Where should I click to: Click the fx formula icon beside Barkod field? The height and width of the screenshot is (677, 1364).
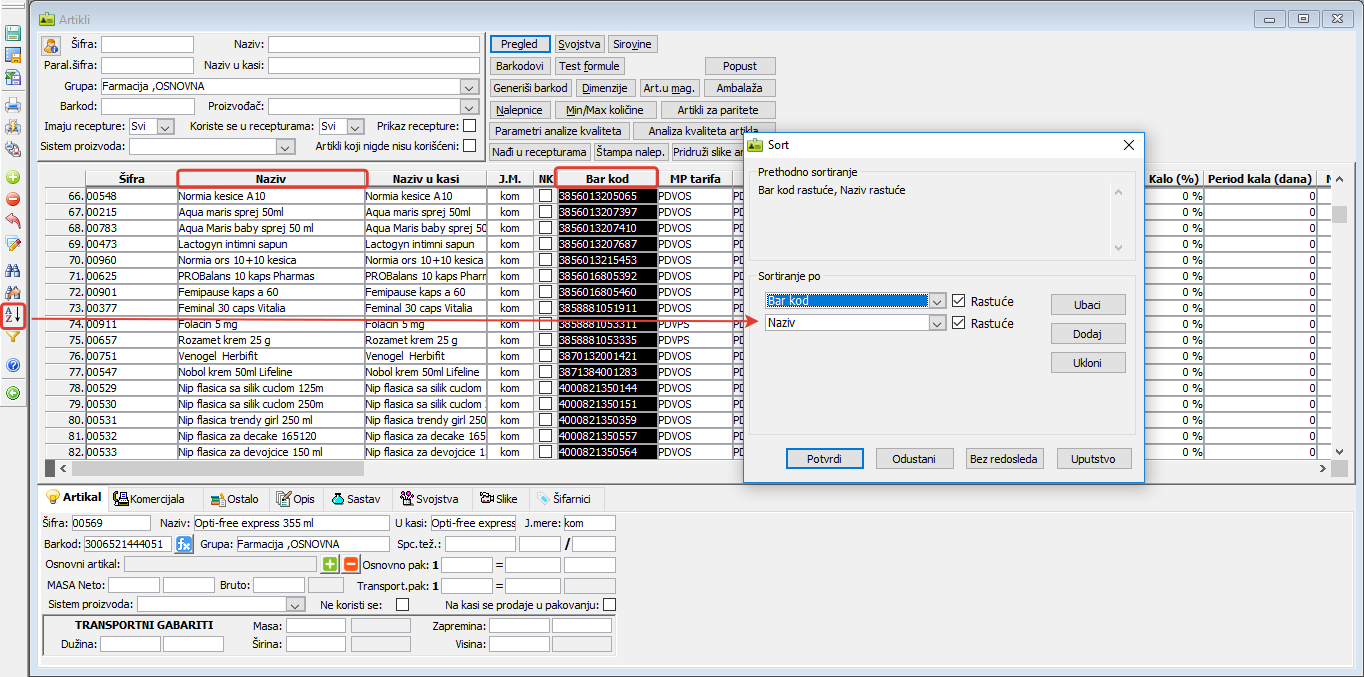pyautogui.click(x=184, y=544)
